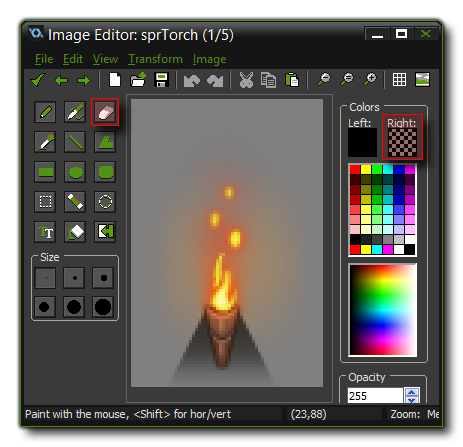Viewport: 463px width, 447px height.
Task: Select the Spray paint tool
Action: click(75, 112)
